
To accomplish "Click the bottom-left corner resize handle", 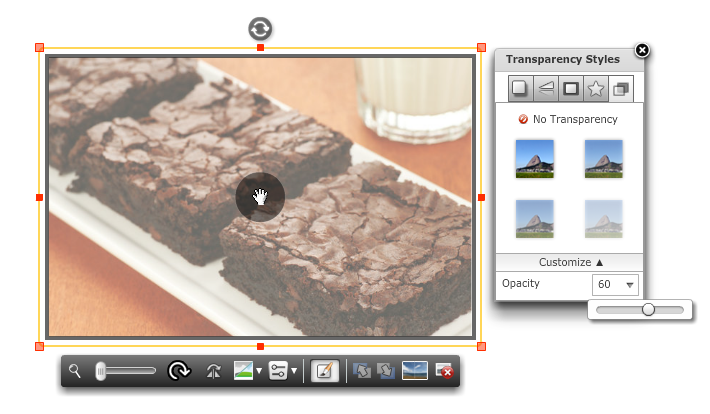I will (39, 347).
